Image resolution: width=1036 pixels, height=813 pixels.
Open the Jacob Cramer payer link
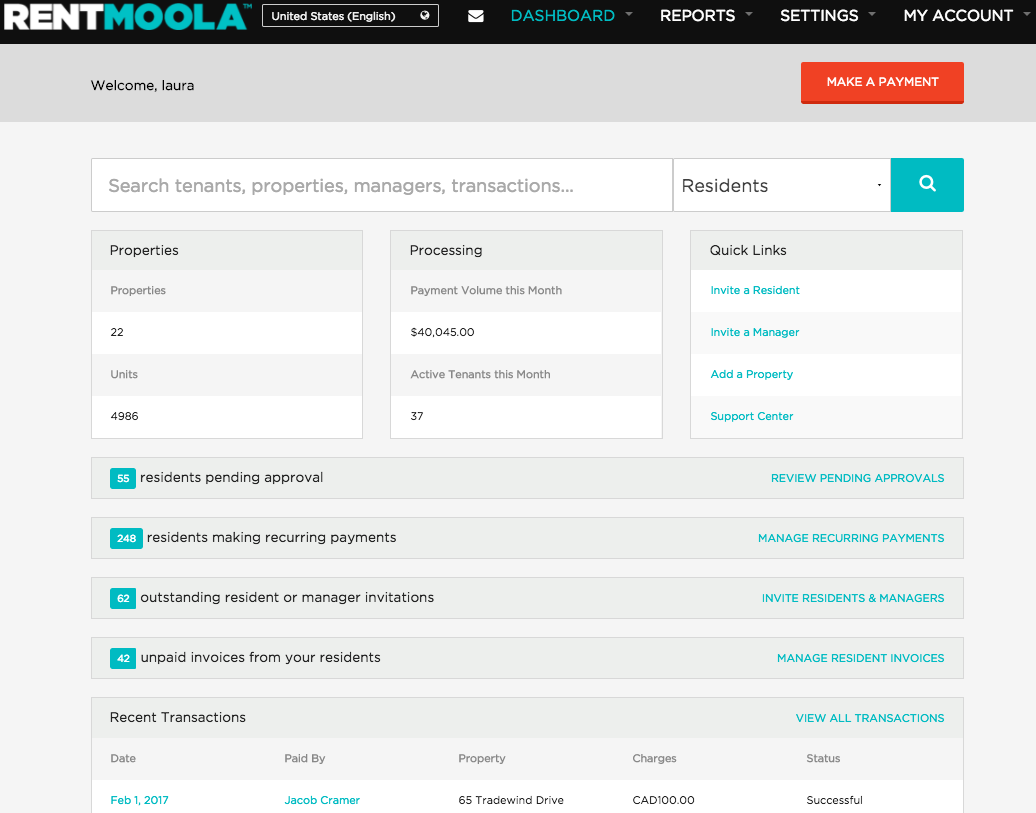[322, 800]
